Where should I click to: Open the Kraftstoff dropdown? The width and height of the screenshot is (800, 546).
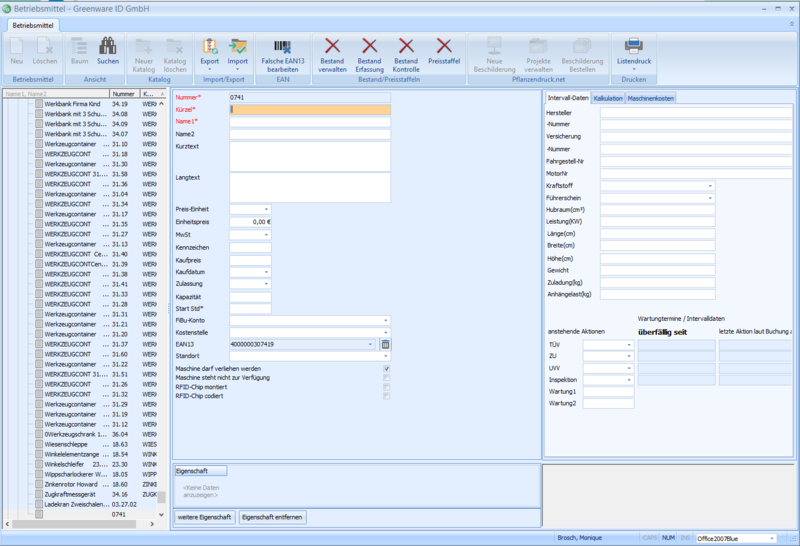coord(710,186)
